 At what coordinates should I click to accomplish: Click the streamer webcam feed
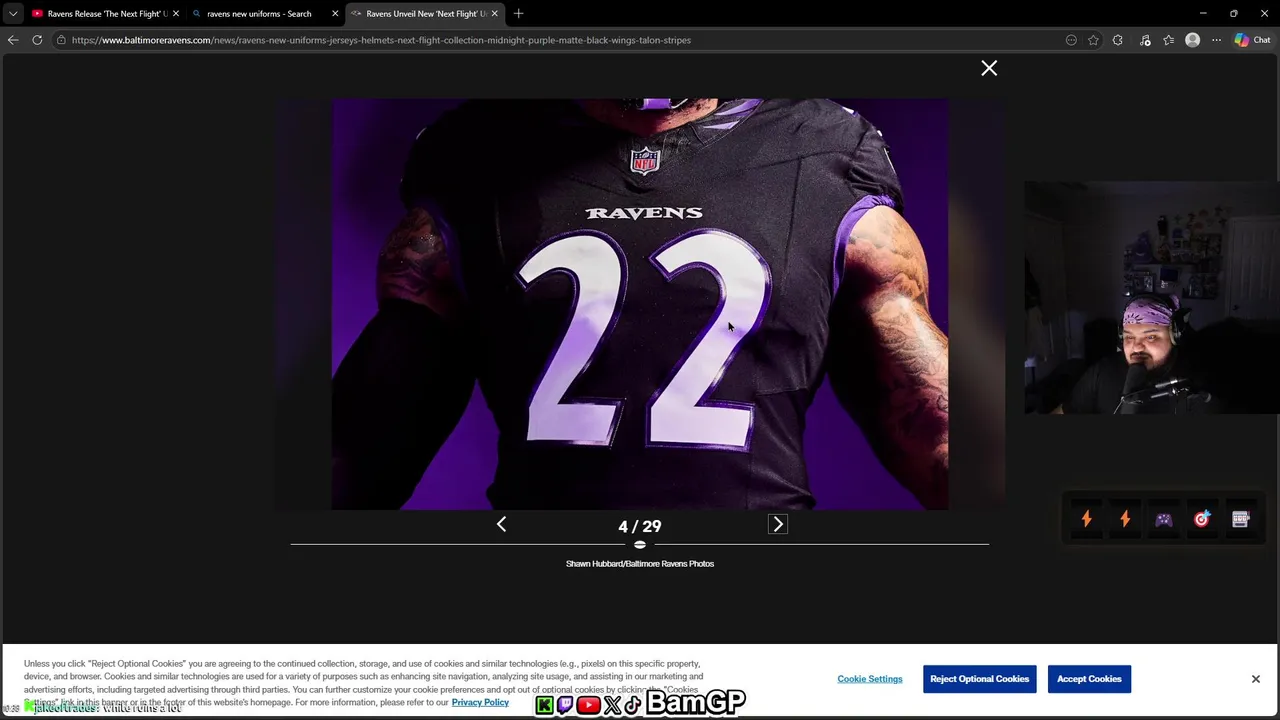pos(1151,297)
